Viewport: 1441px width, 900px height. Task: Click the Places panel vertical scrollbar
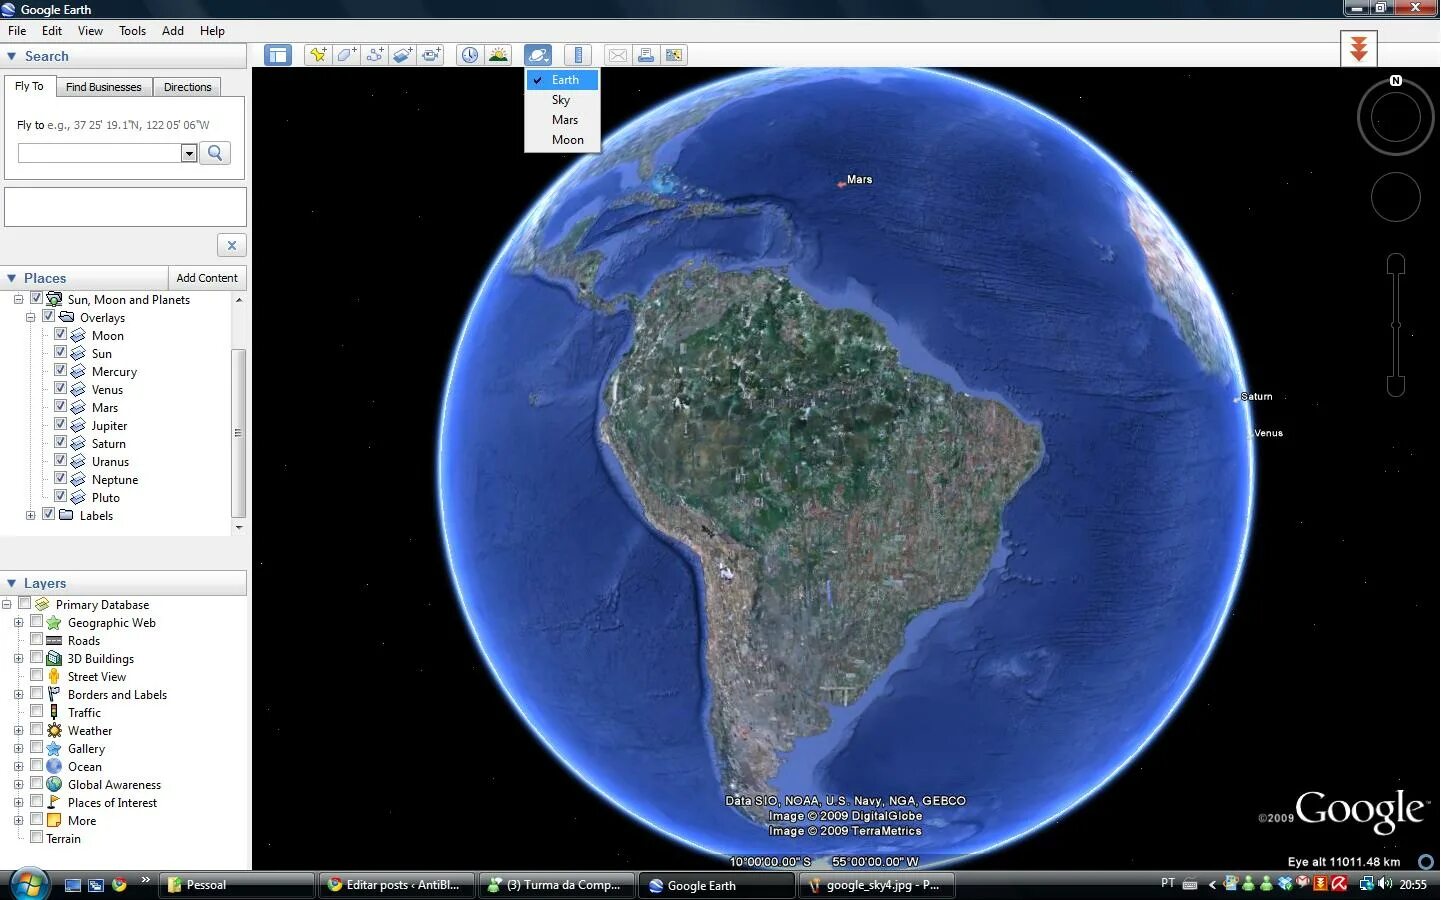pyautogui.click(x=238, y=433)
